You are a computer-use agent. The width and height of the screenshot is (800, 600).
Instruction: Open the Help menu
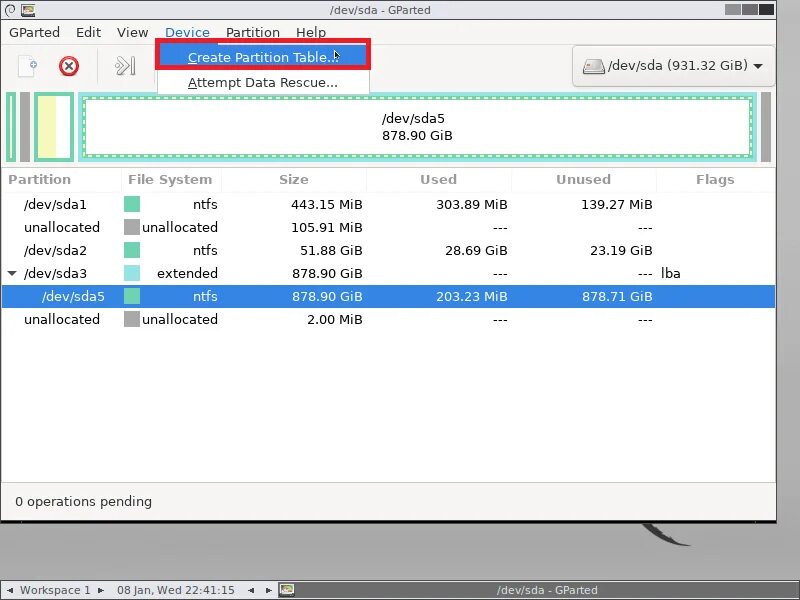tap(311, 32)
